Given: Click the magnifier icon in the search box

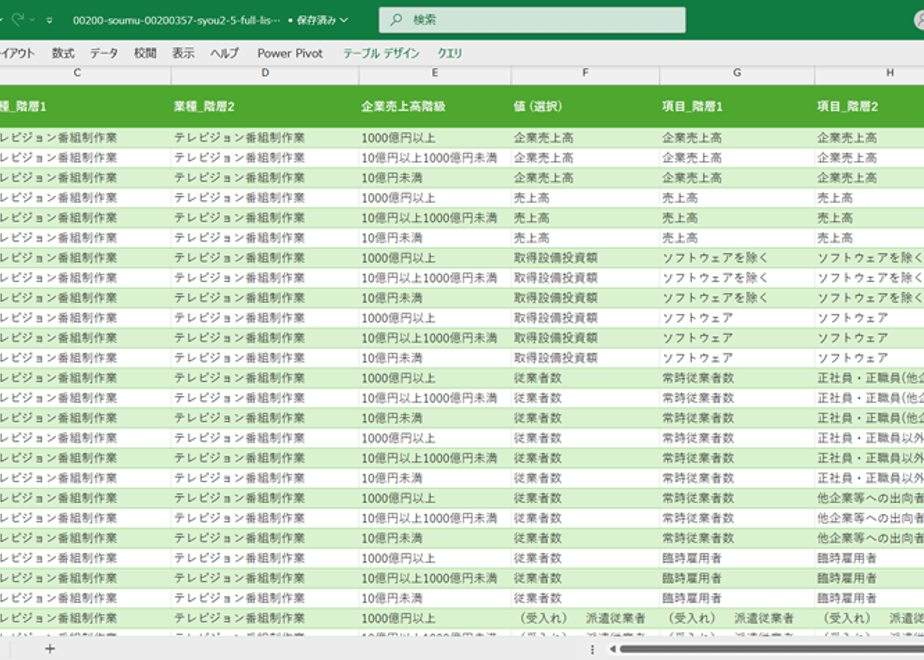Looking at the screenshot, I should tap(396, 20).
